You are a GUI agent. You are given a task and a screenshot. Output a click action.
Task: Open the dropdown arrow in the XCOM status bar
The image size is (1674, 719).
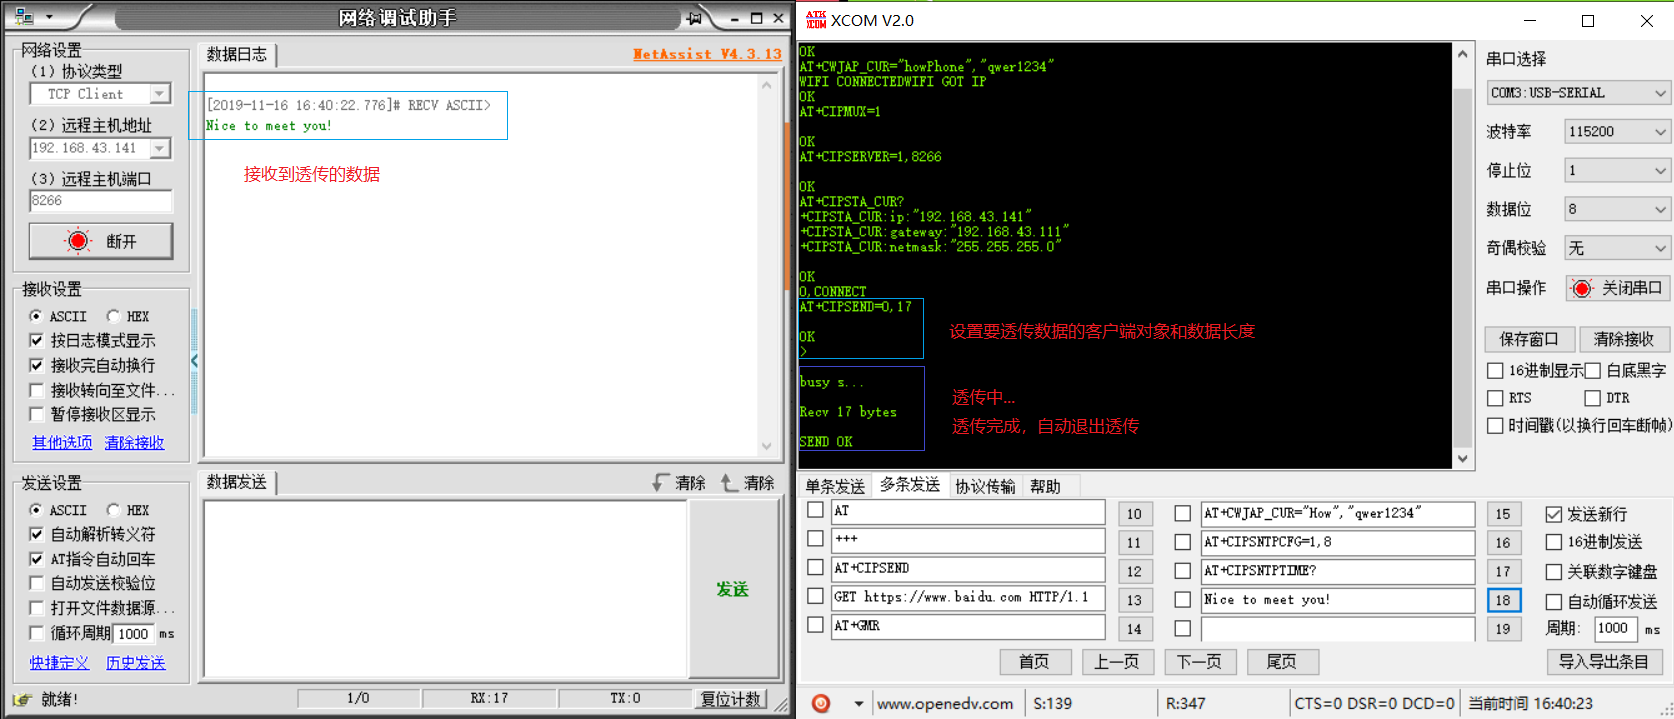coord(858,704)
